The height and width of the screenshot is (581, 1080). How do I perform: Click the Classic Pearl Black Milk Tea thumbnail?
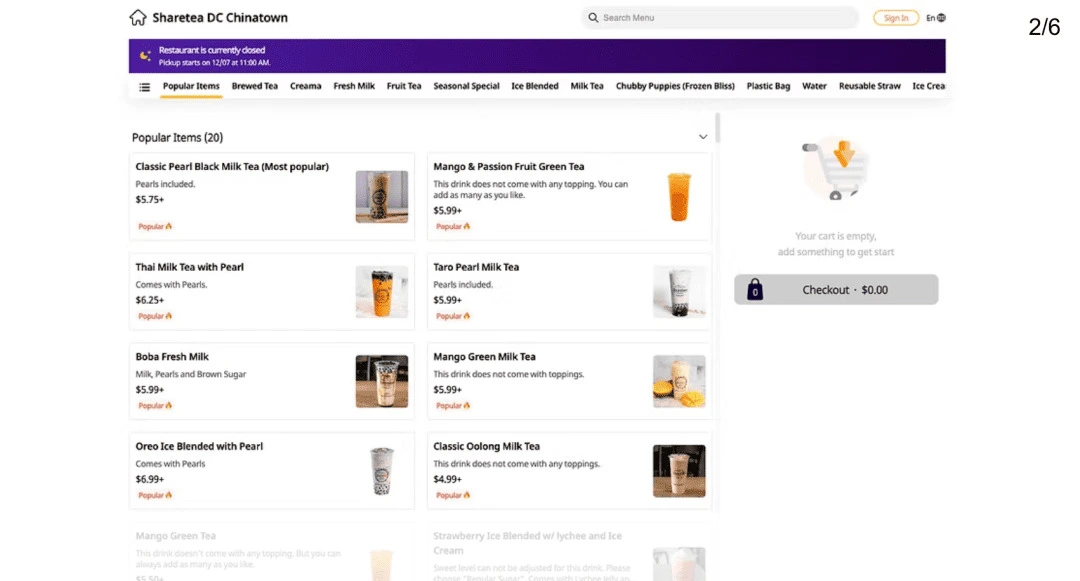point(382,197)
